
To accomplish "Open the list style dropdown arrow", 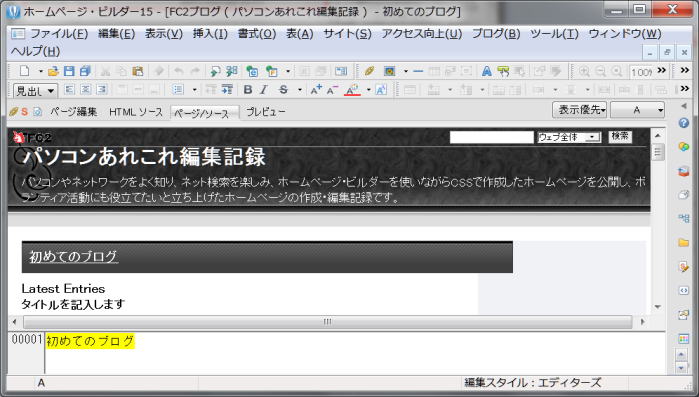I will (x=194, y=90).
